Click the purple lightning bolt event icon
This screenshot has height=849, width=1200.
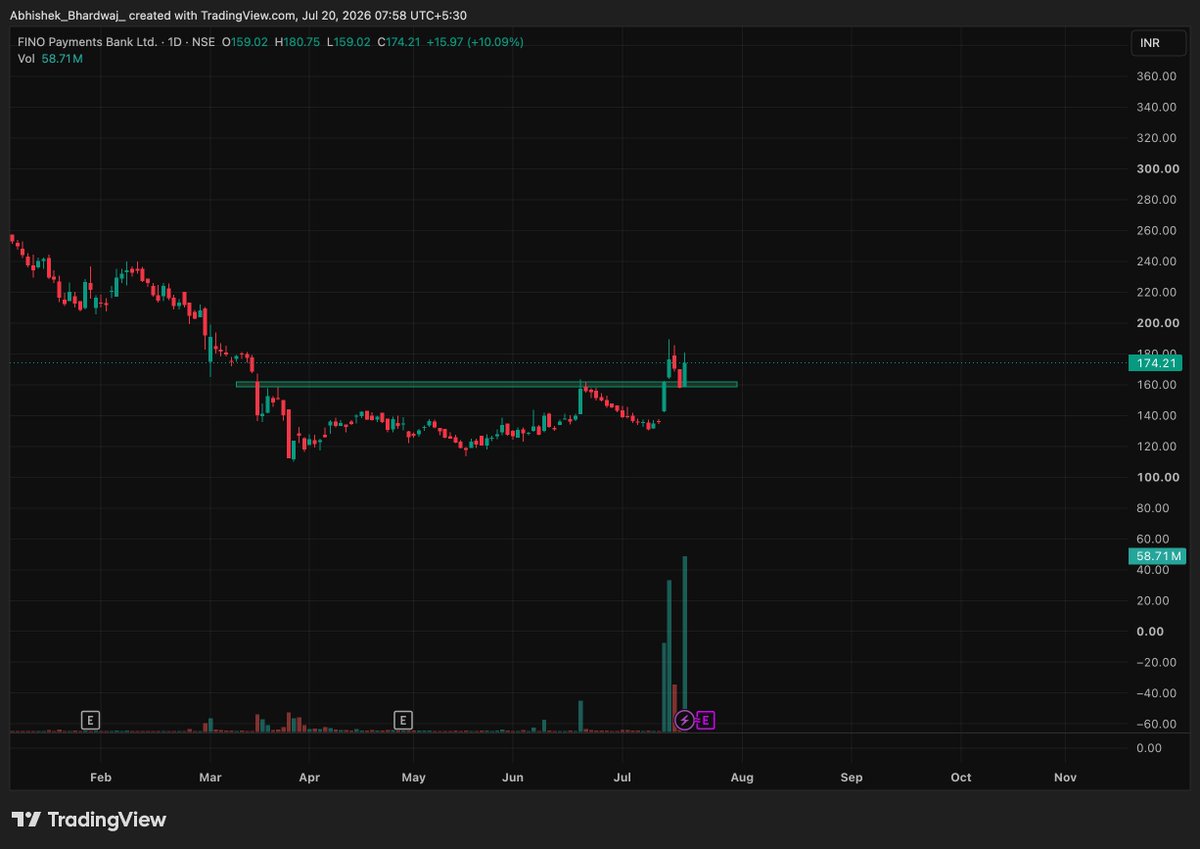[x=684, y=719]
